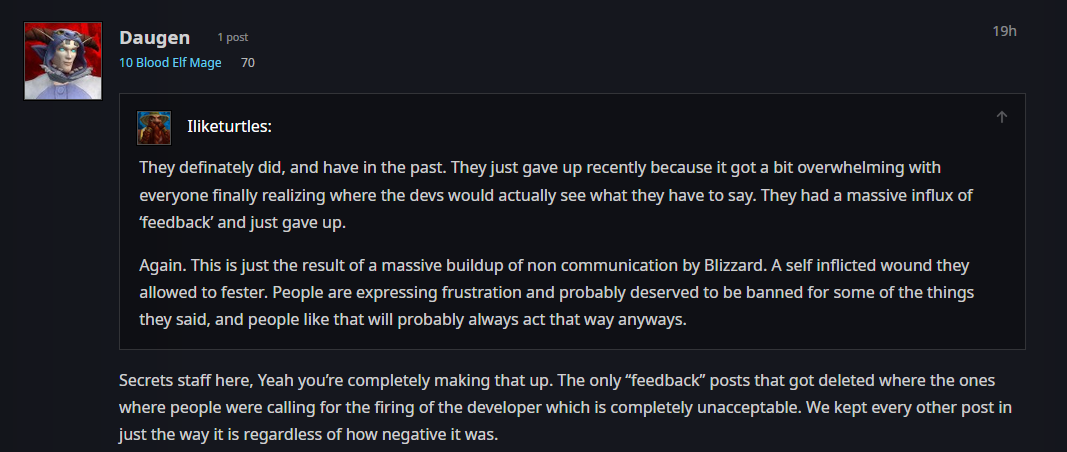
Task: Click the Iliketurtles: name in quote header
Action: [229, 127]
